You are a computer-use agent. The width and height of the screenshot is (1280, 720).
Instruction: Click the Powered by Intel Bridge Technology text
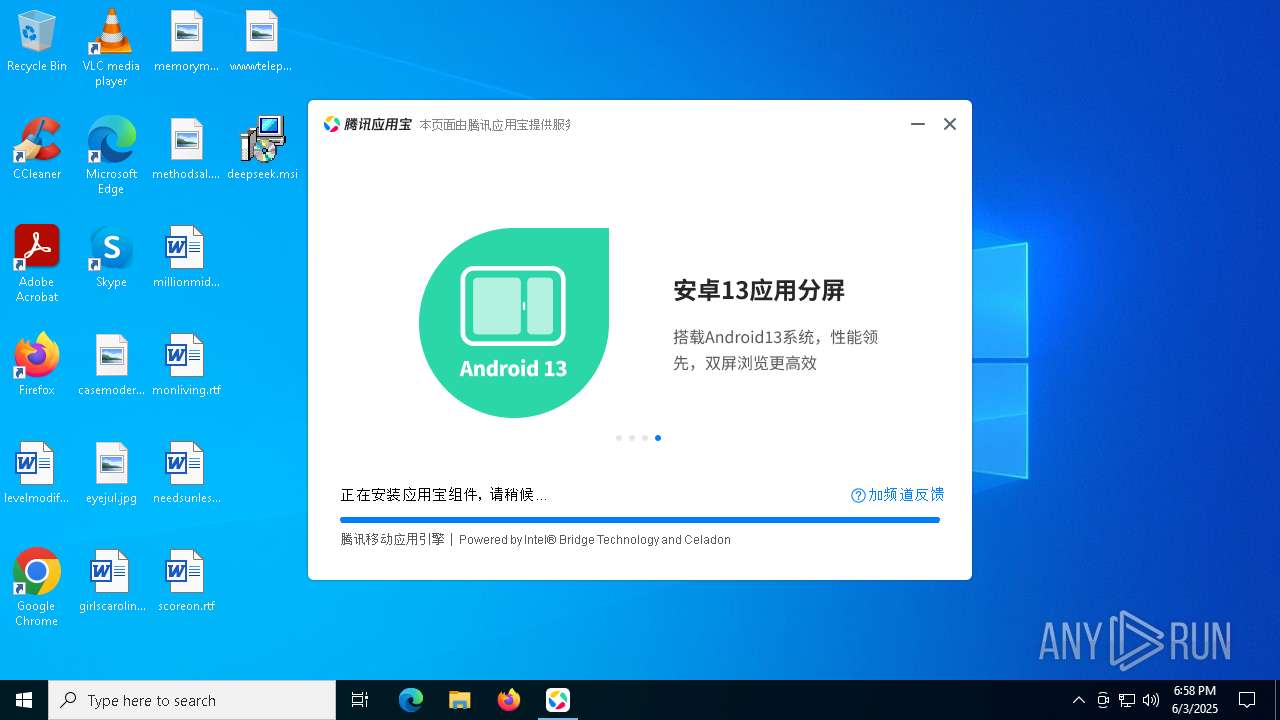click(x=595, y=540)
